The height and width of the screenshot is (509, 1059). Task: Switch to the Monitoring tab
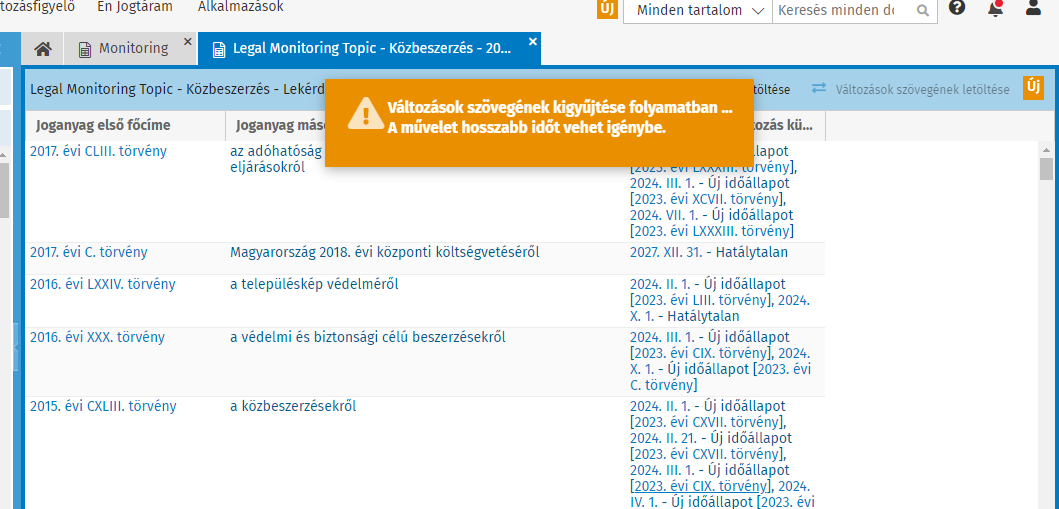(x=133, y=49)
